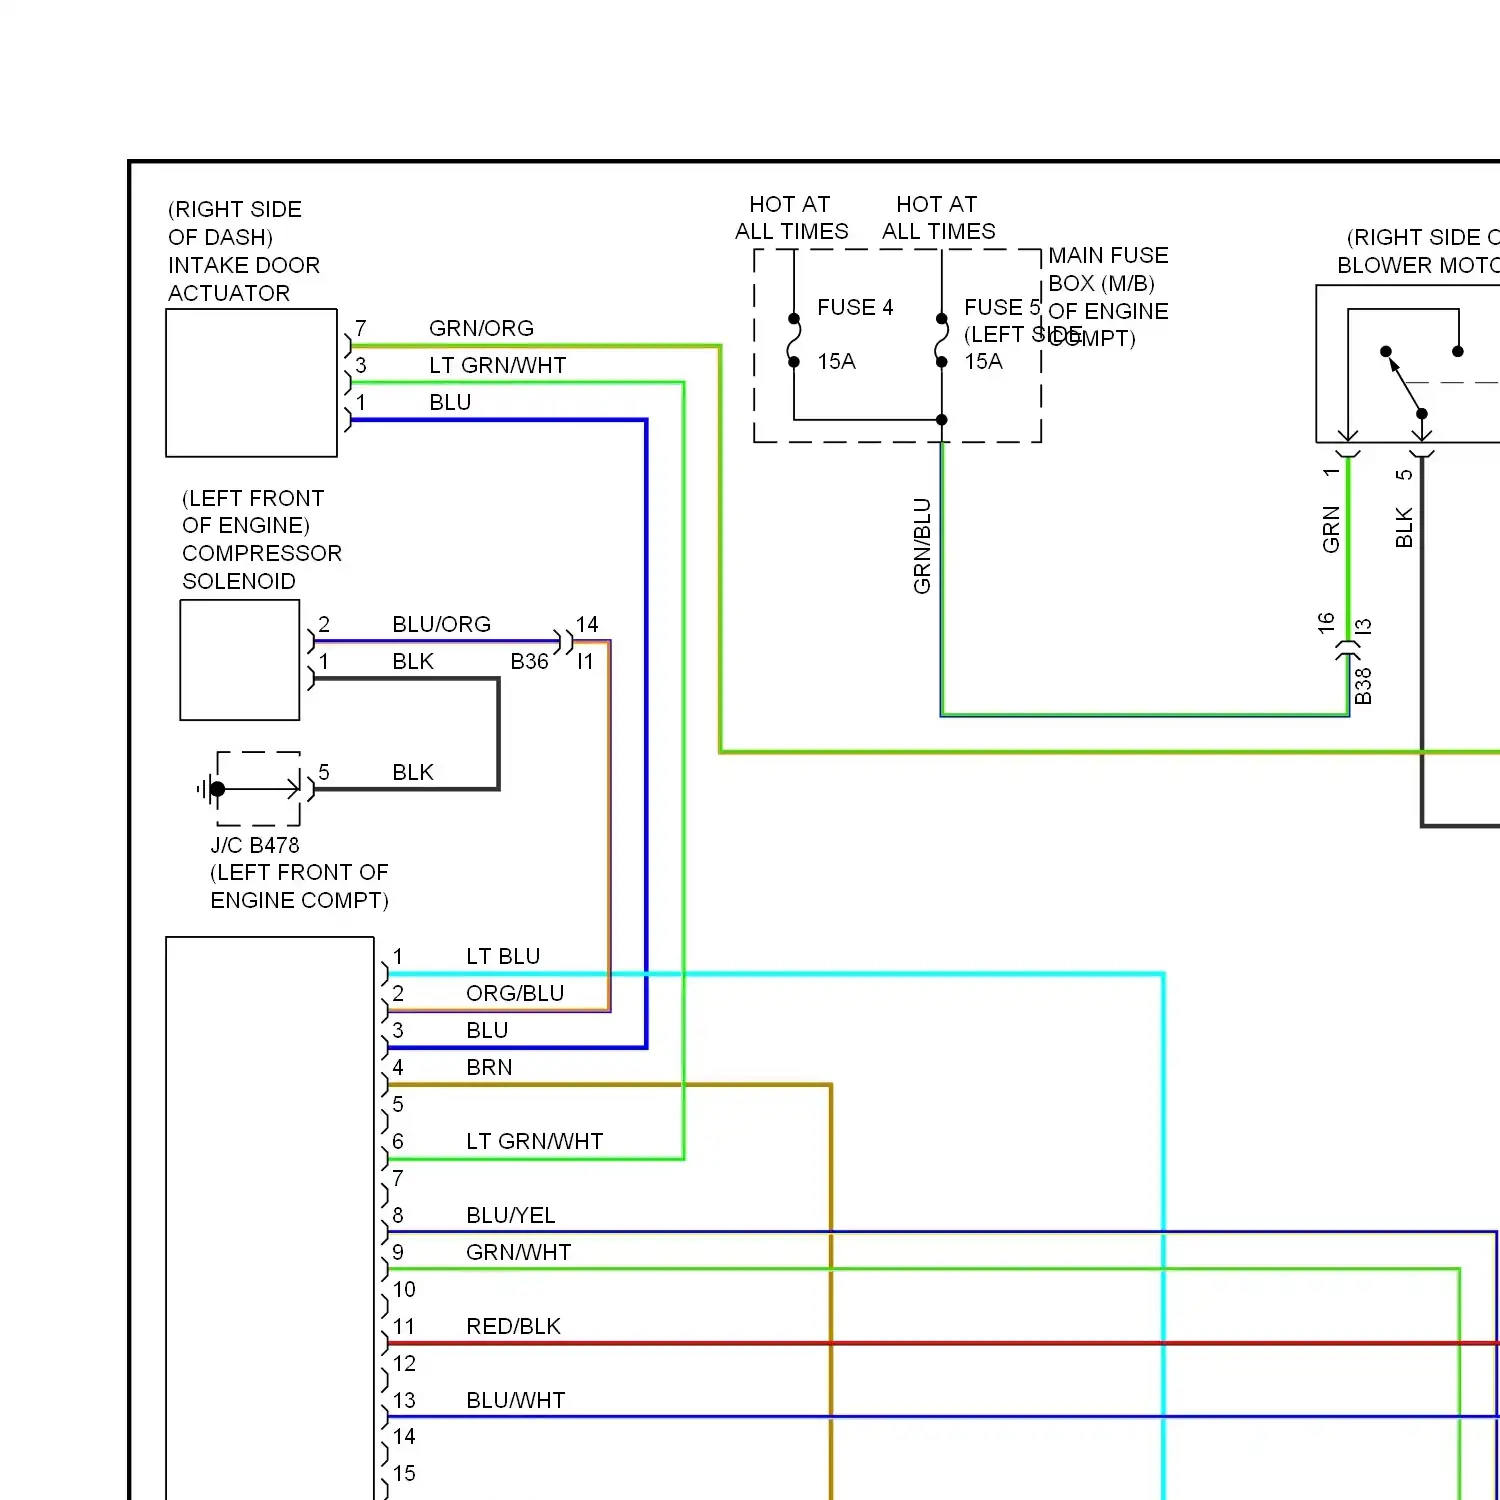Click the LT GRN/WHT label at pin 6

click(x=534, y=1141)
